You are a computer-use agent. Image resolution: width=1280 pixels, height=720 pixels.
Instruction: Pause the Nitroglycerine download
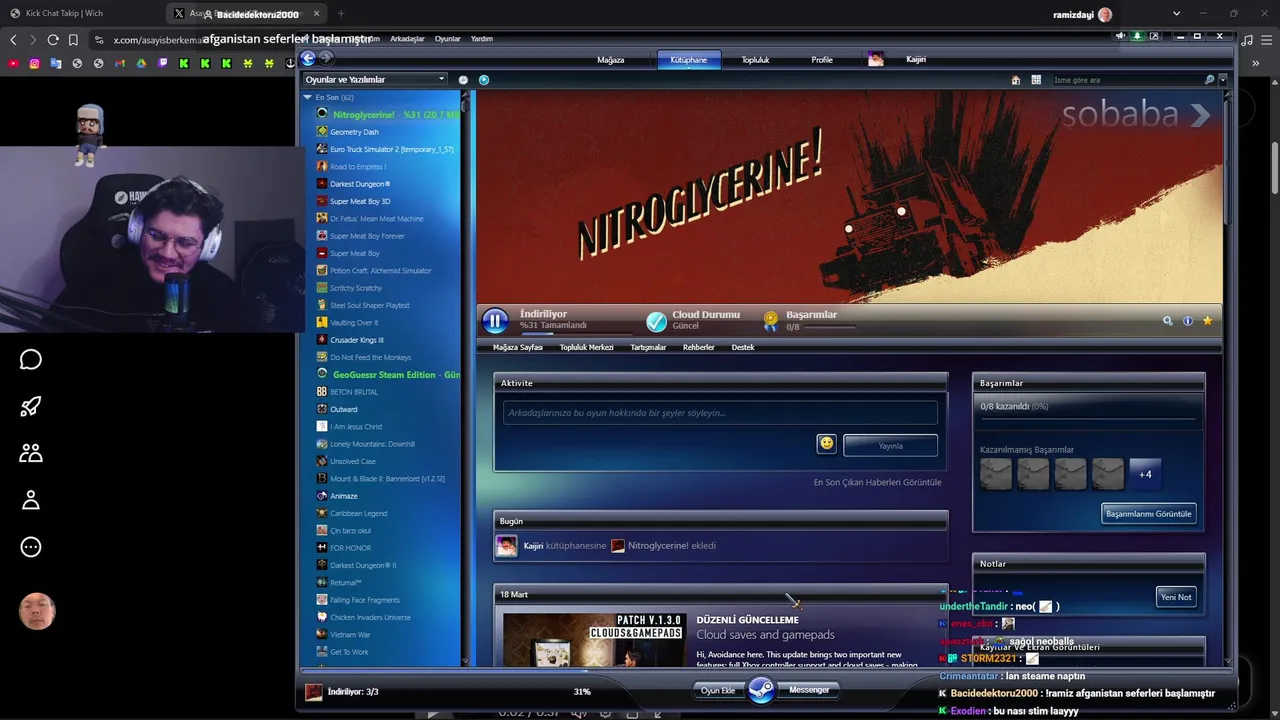[494, 321]
